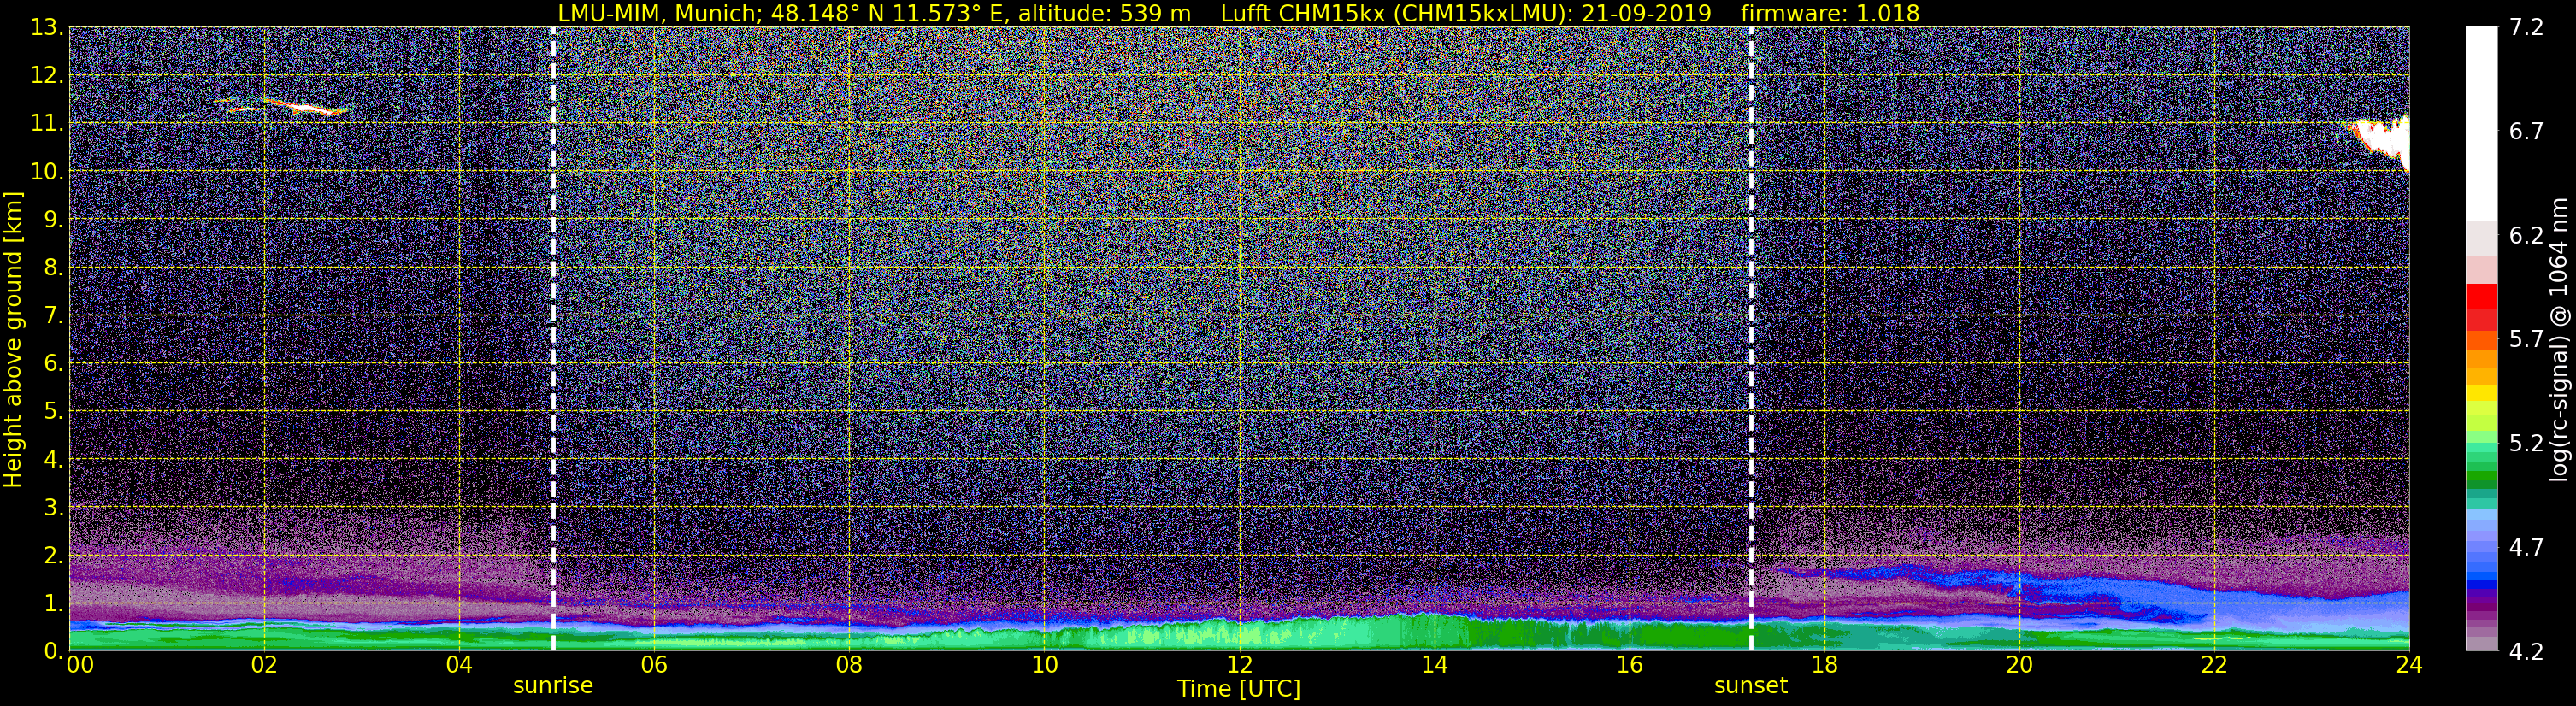Click the time axis tick label 16

pyautogui.click(x=1629, y=665)
